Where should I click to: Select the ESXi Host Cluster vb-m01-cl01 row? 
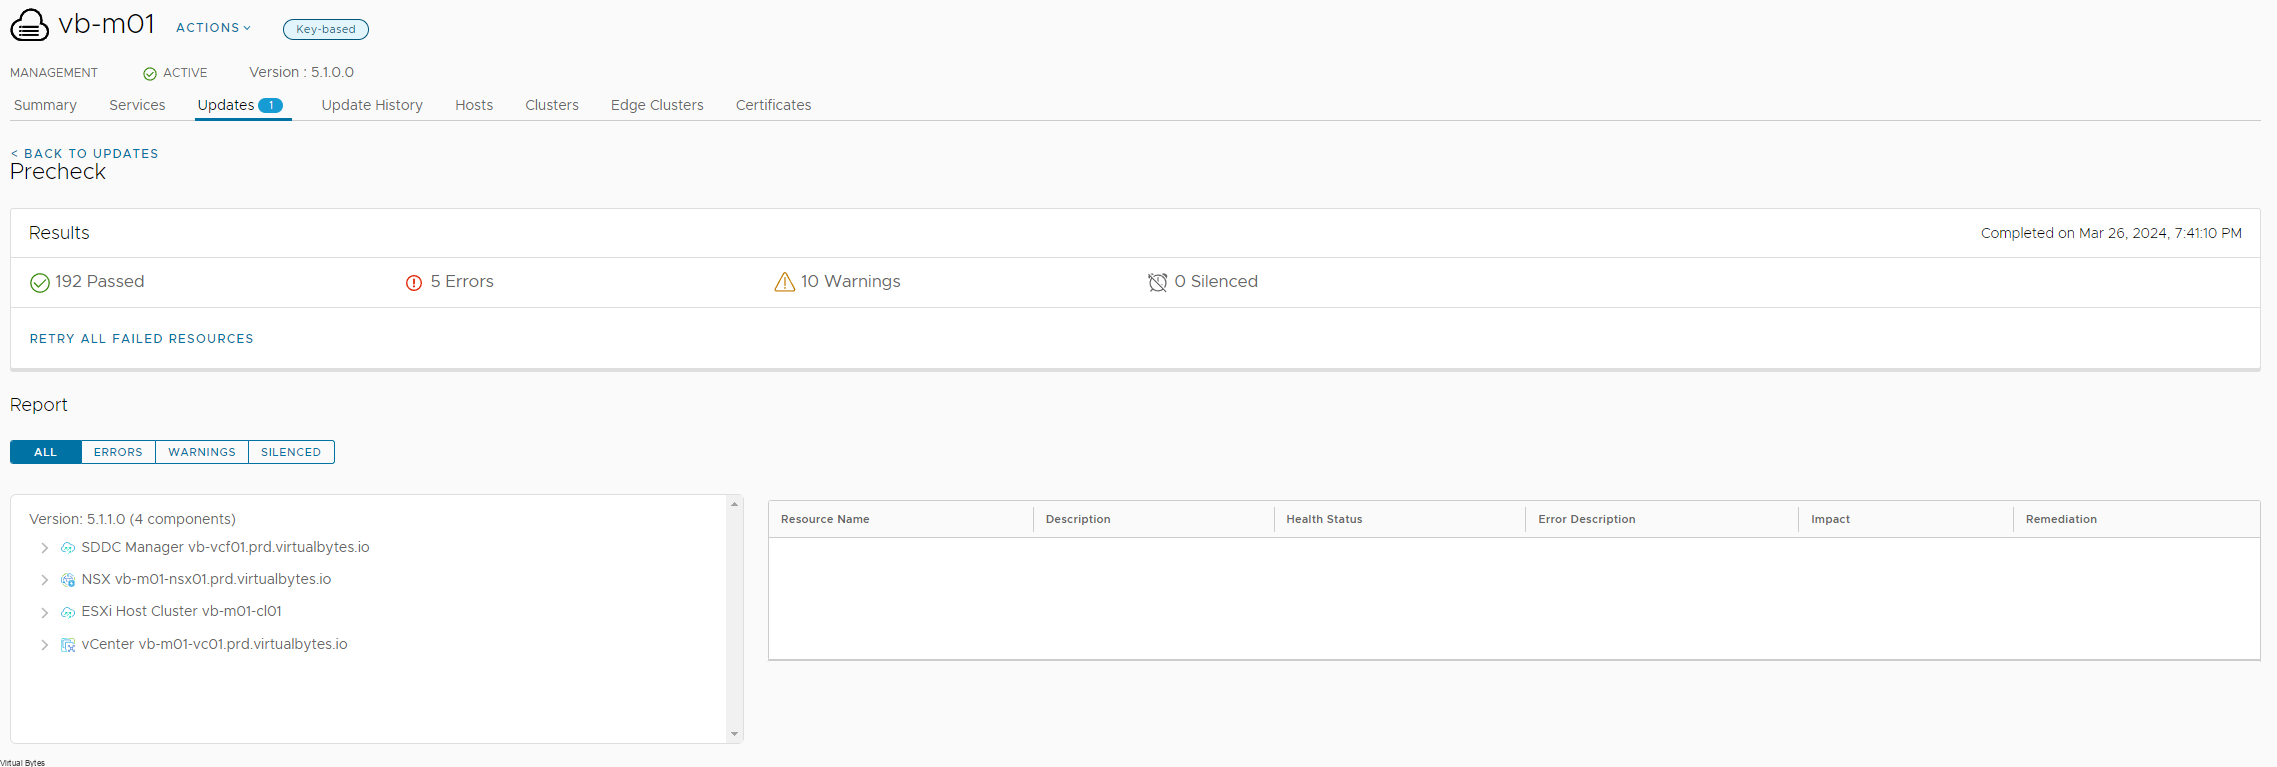(x=181, y=612)
